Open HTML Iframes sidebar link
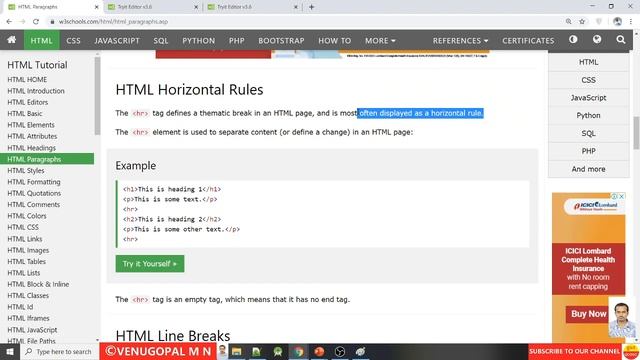This screenshot has width=640, height=360. pyautogui.click(x=28, y=318)
